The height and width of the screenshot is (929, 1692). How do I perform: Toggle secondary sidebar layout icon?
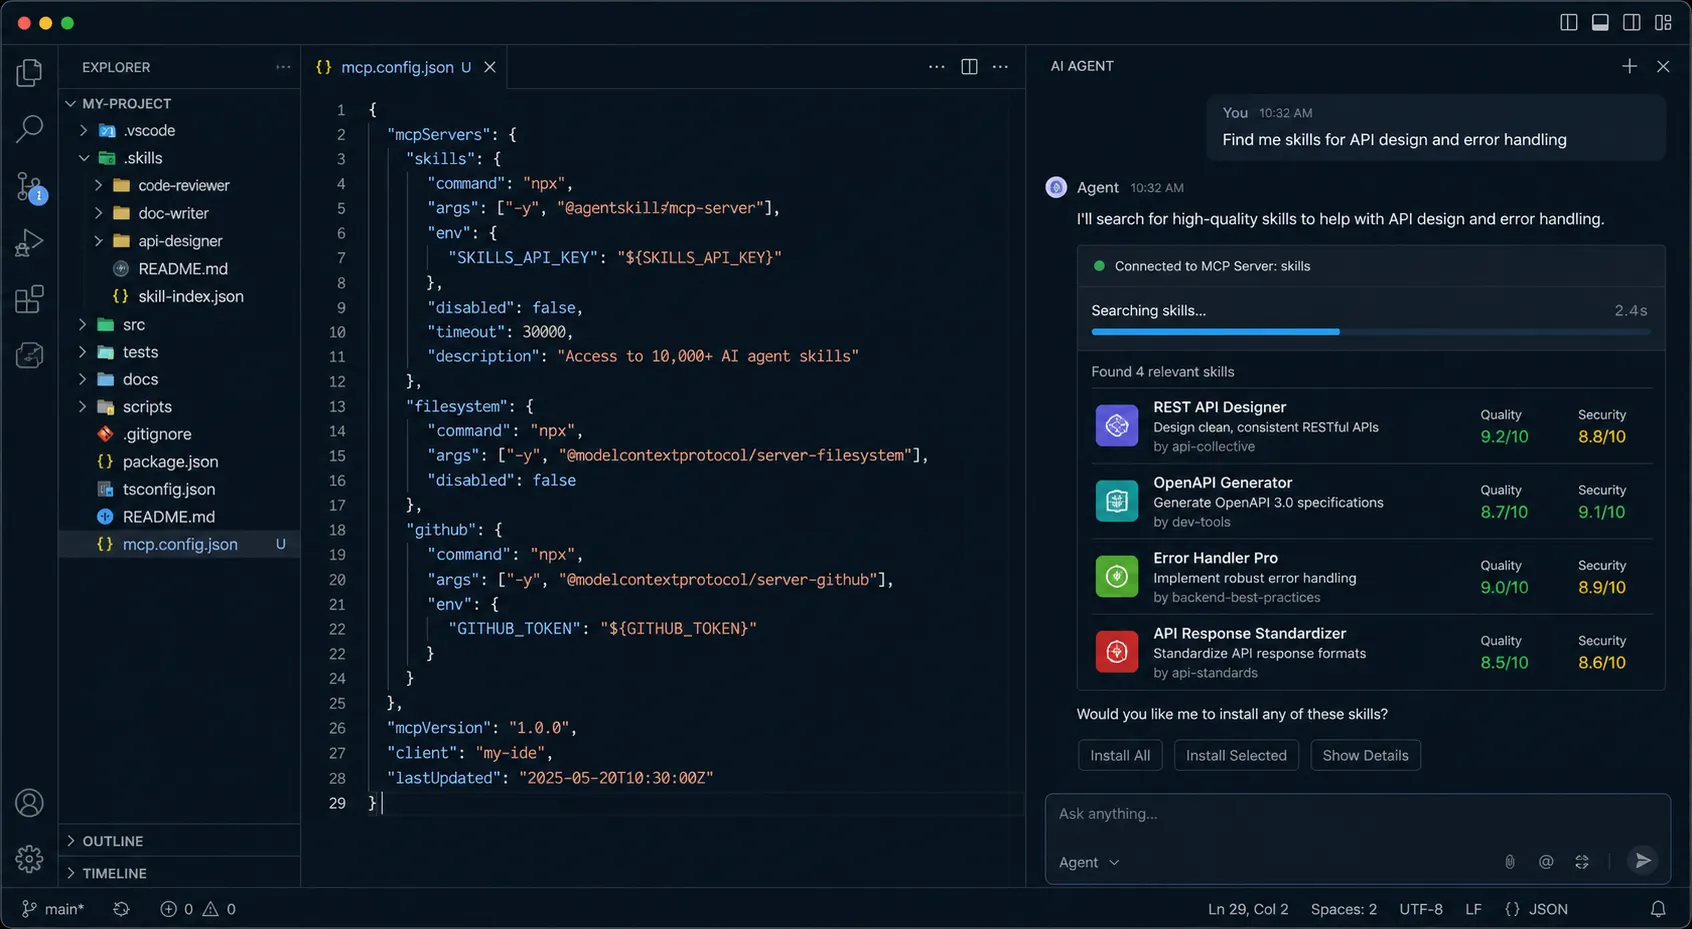pos(1632,22)
